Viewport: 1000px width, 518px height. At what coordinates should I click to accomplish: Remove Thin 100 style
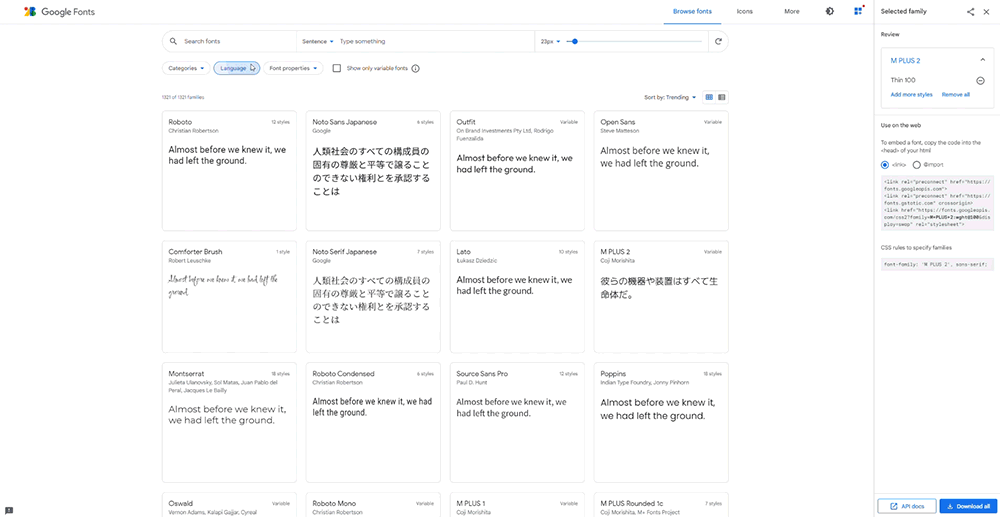(981, 80)
